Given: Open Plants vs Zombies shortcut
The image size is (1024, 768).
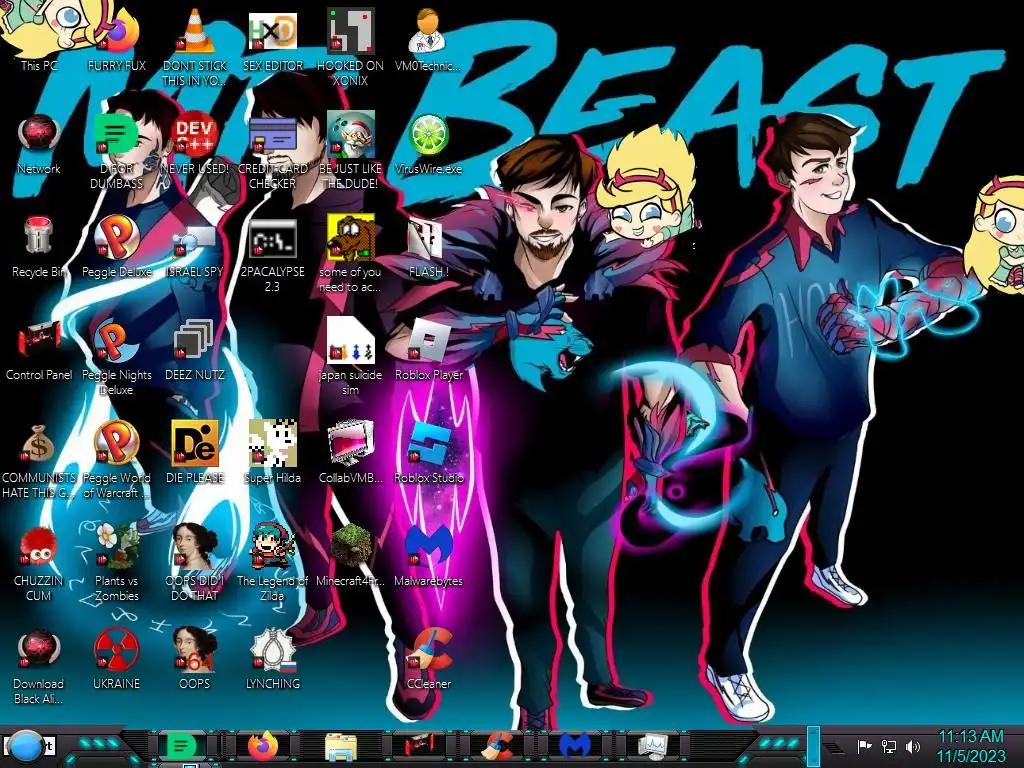Looking at the screenshot, I should point(116,564).
